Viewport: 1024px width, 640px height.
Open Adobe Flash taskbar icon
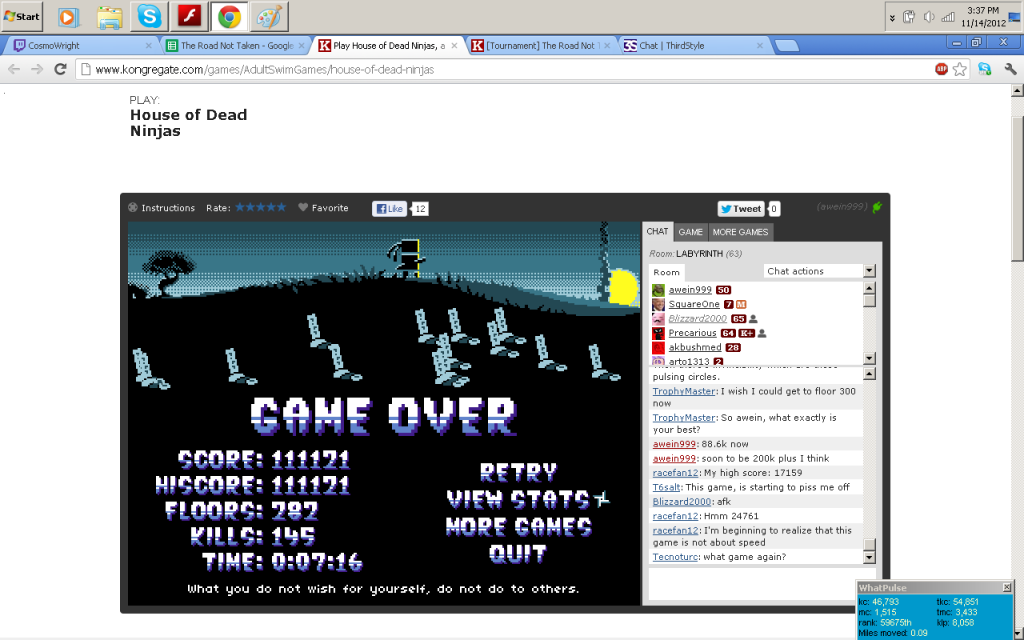[x=189, y=16]
